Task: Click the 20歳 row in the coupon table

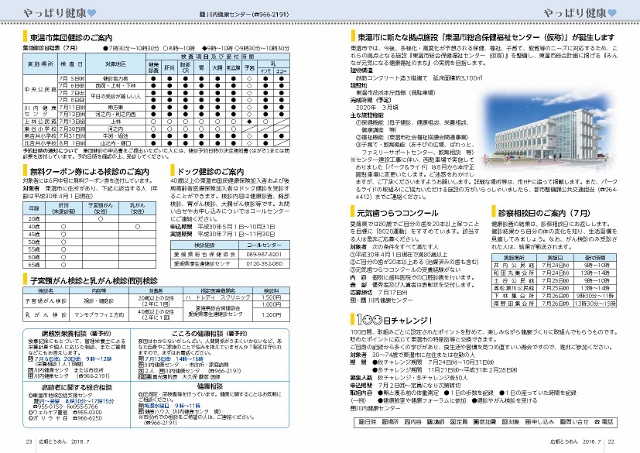Action: click(89, 219)
